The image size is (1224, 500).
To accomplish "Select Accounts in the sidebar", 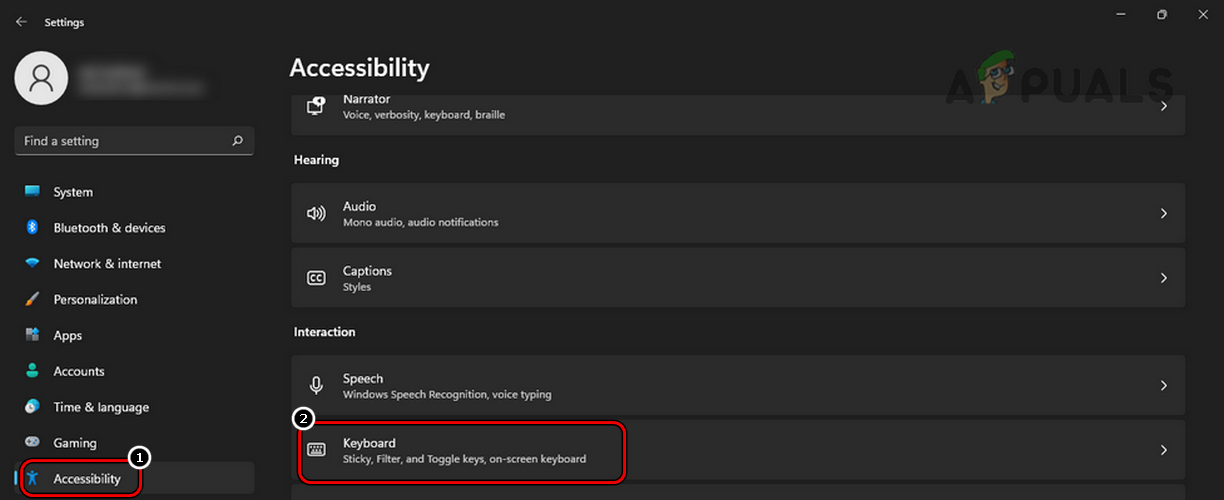I will tap(79, 372).
